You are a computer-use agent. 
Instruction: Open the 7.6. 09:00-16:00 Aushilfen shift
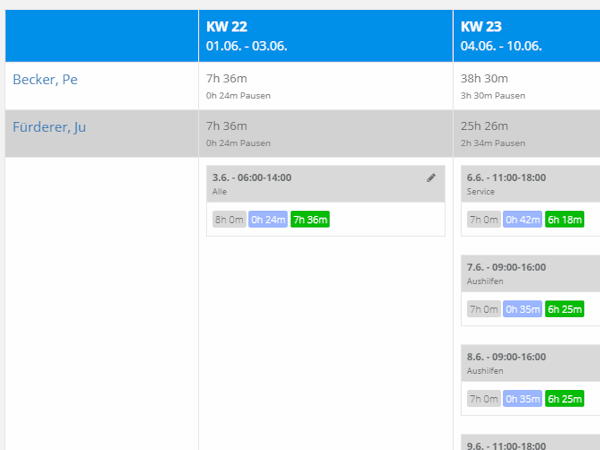[x=530, y=274]
